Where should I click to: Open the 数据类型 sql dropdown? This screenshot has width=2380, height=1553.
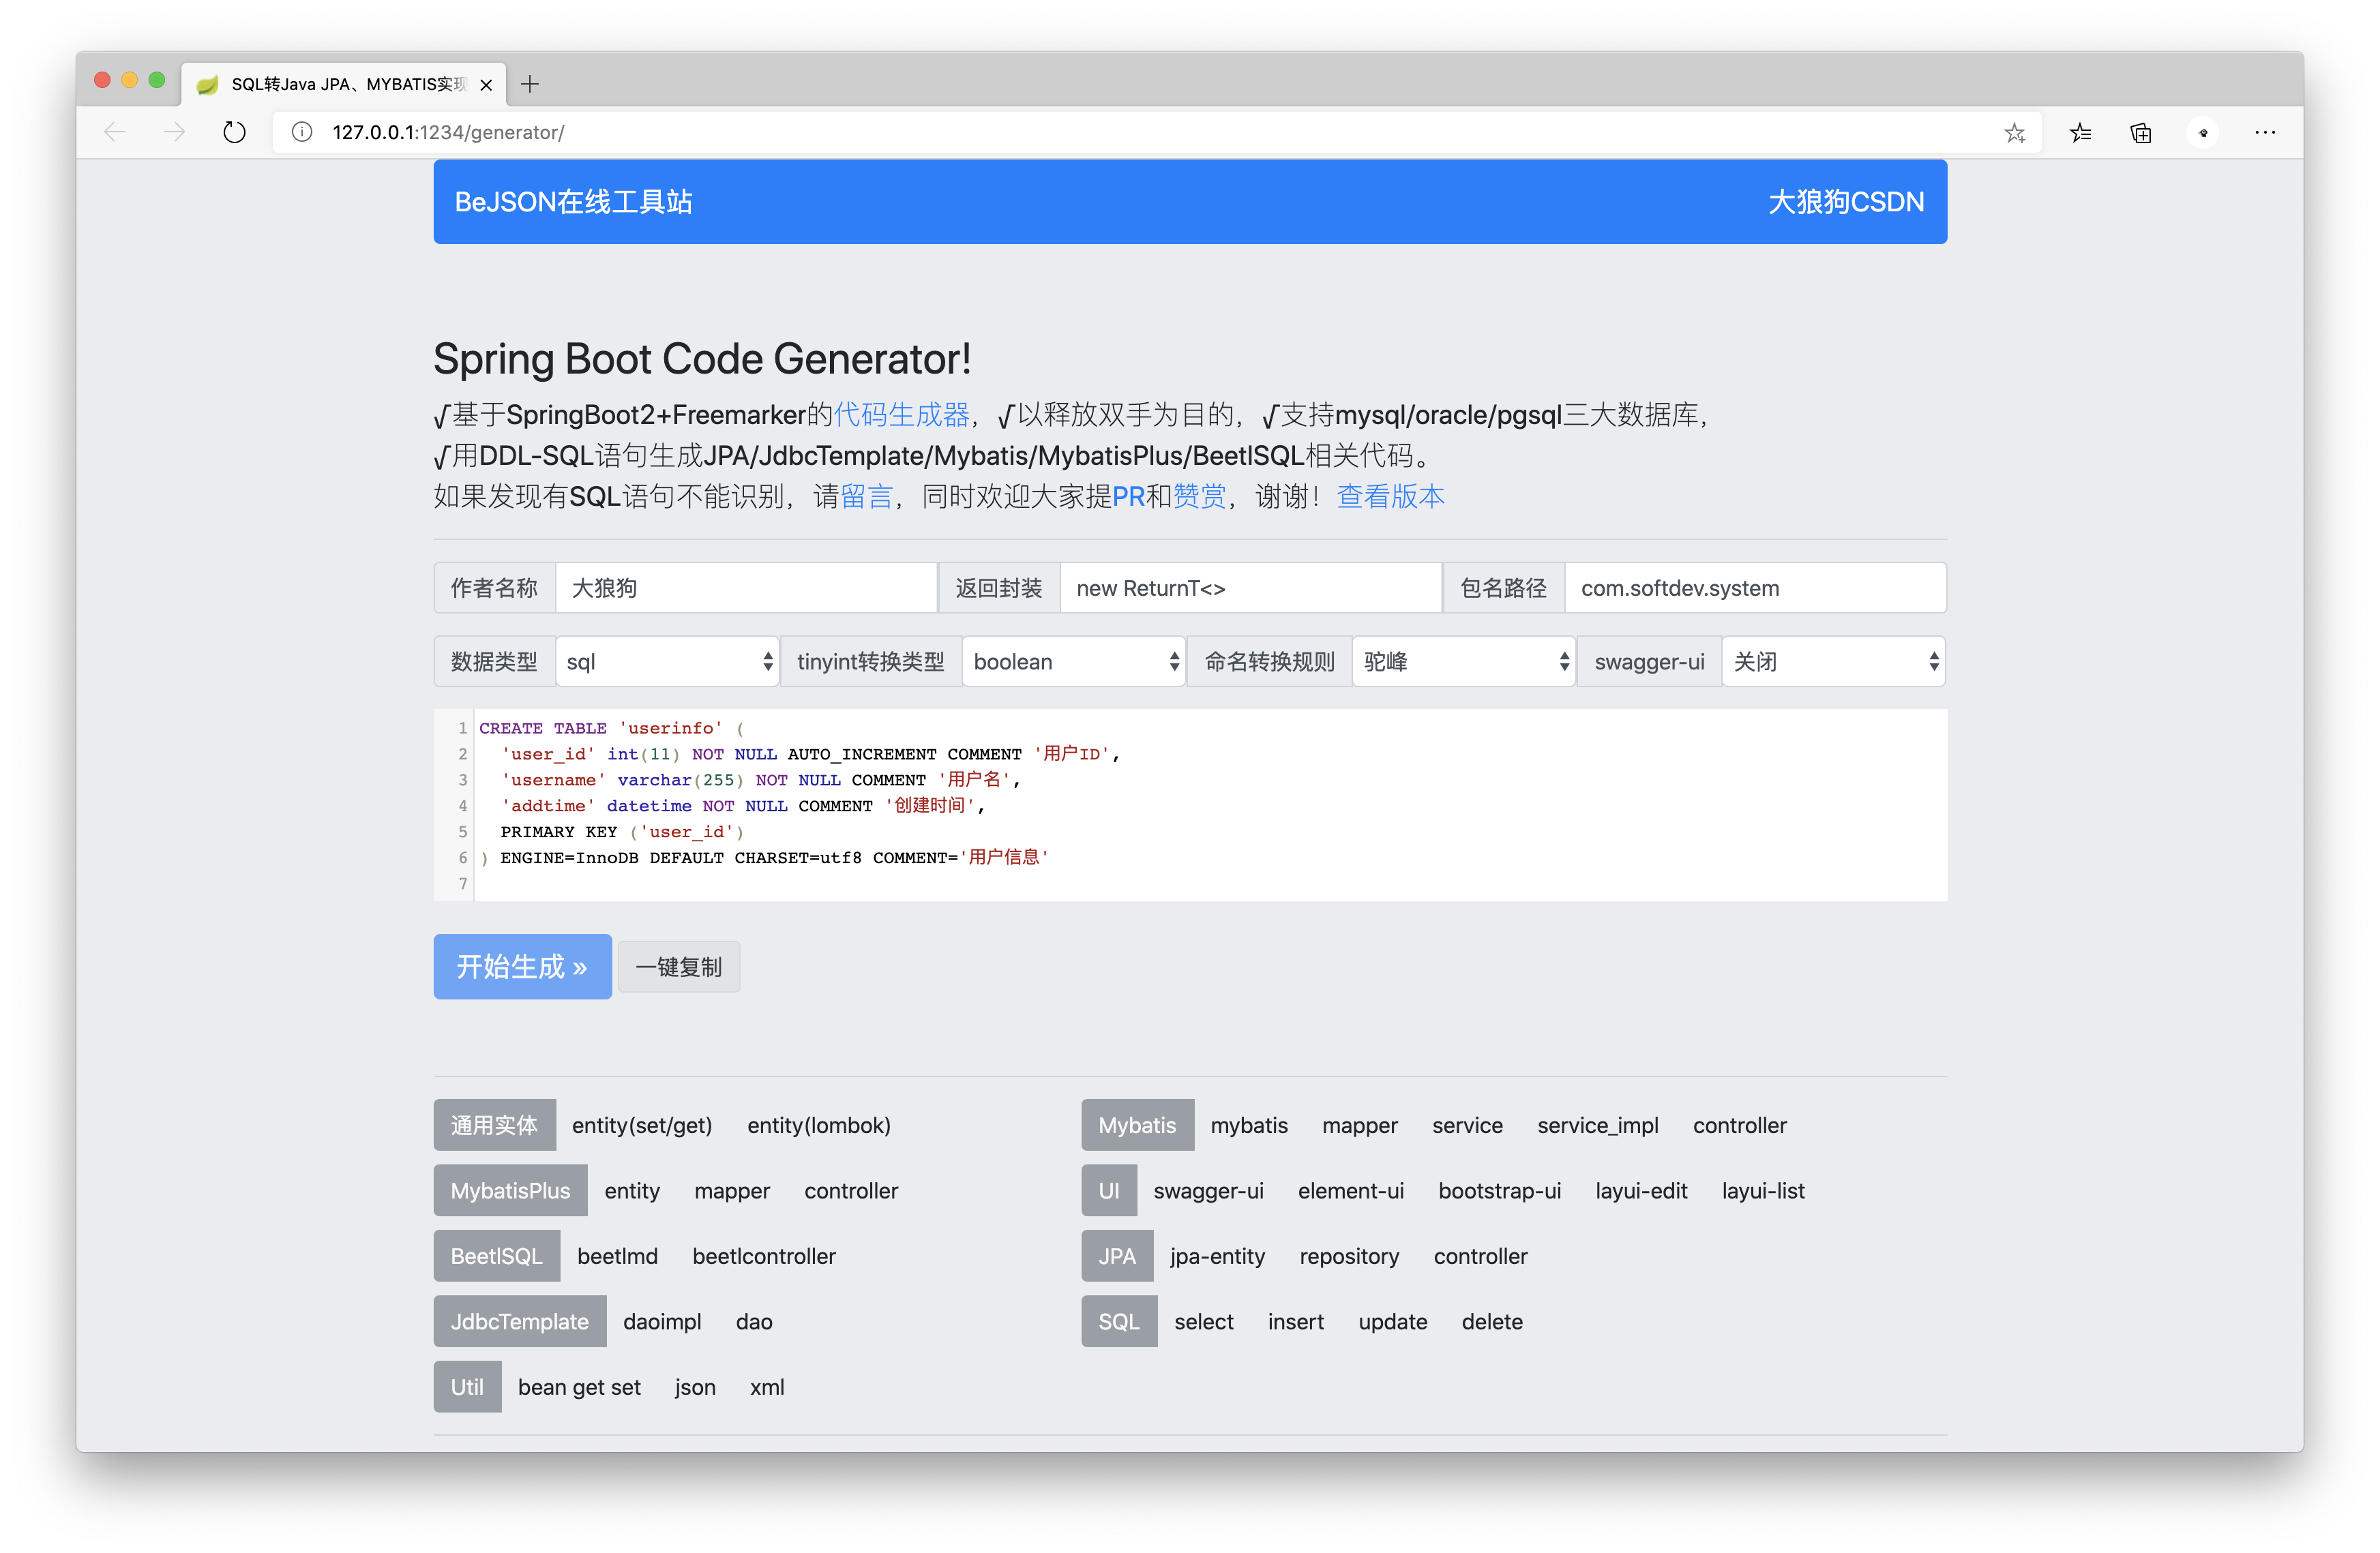667,661
